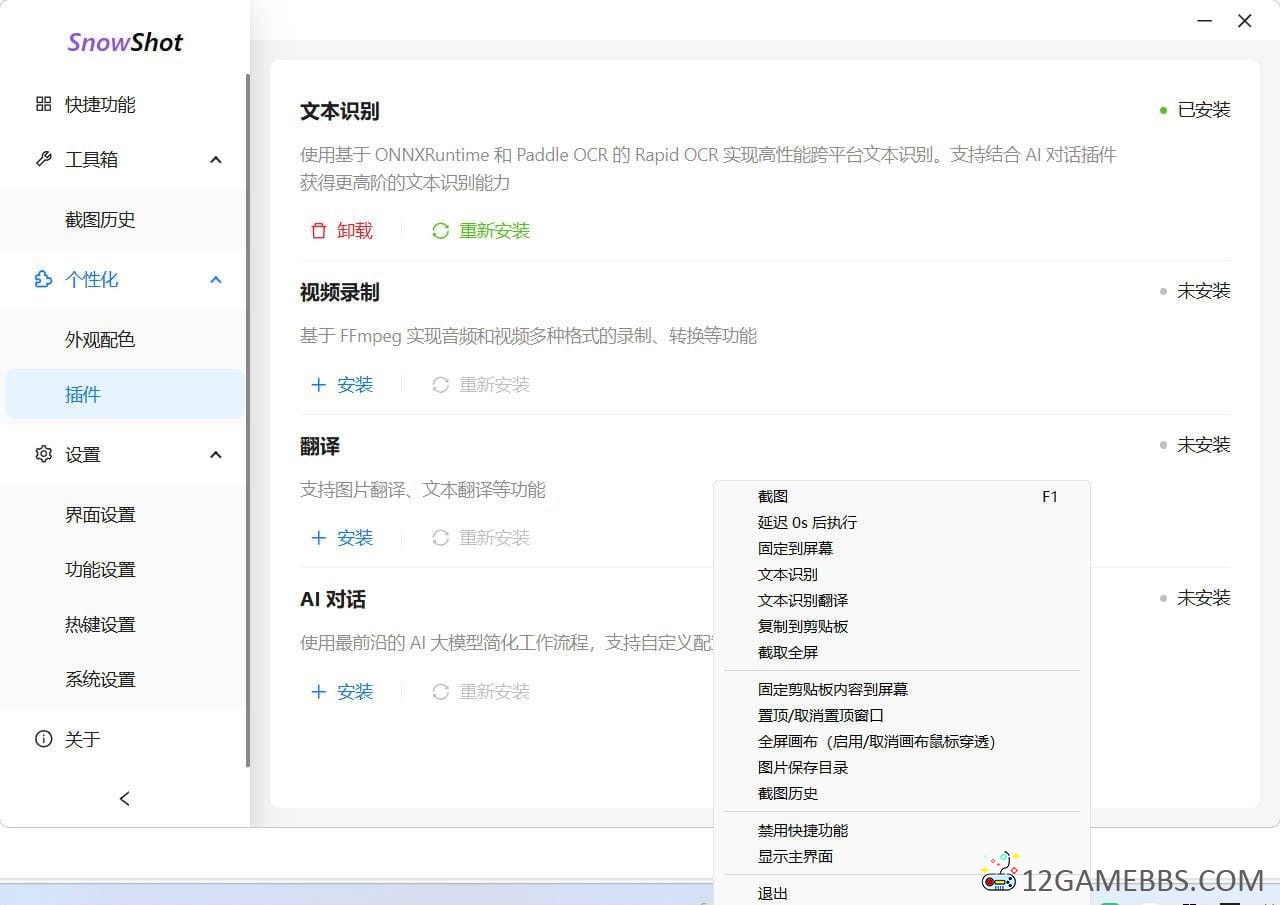Viewport: 1280px width, 905px height.
Task: Click the green 重新安装 refresh icon
Action: [x=440, y=231]
